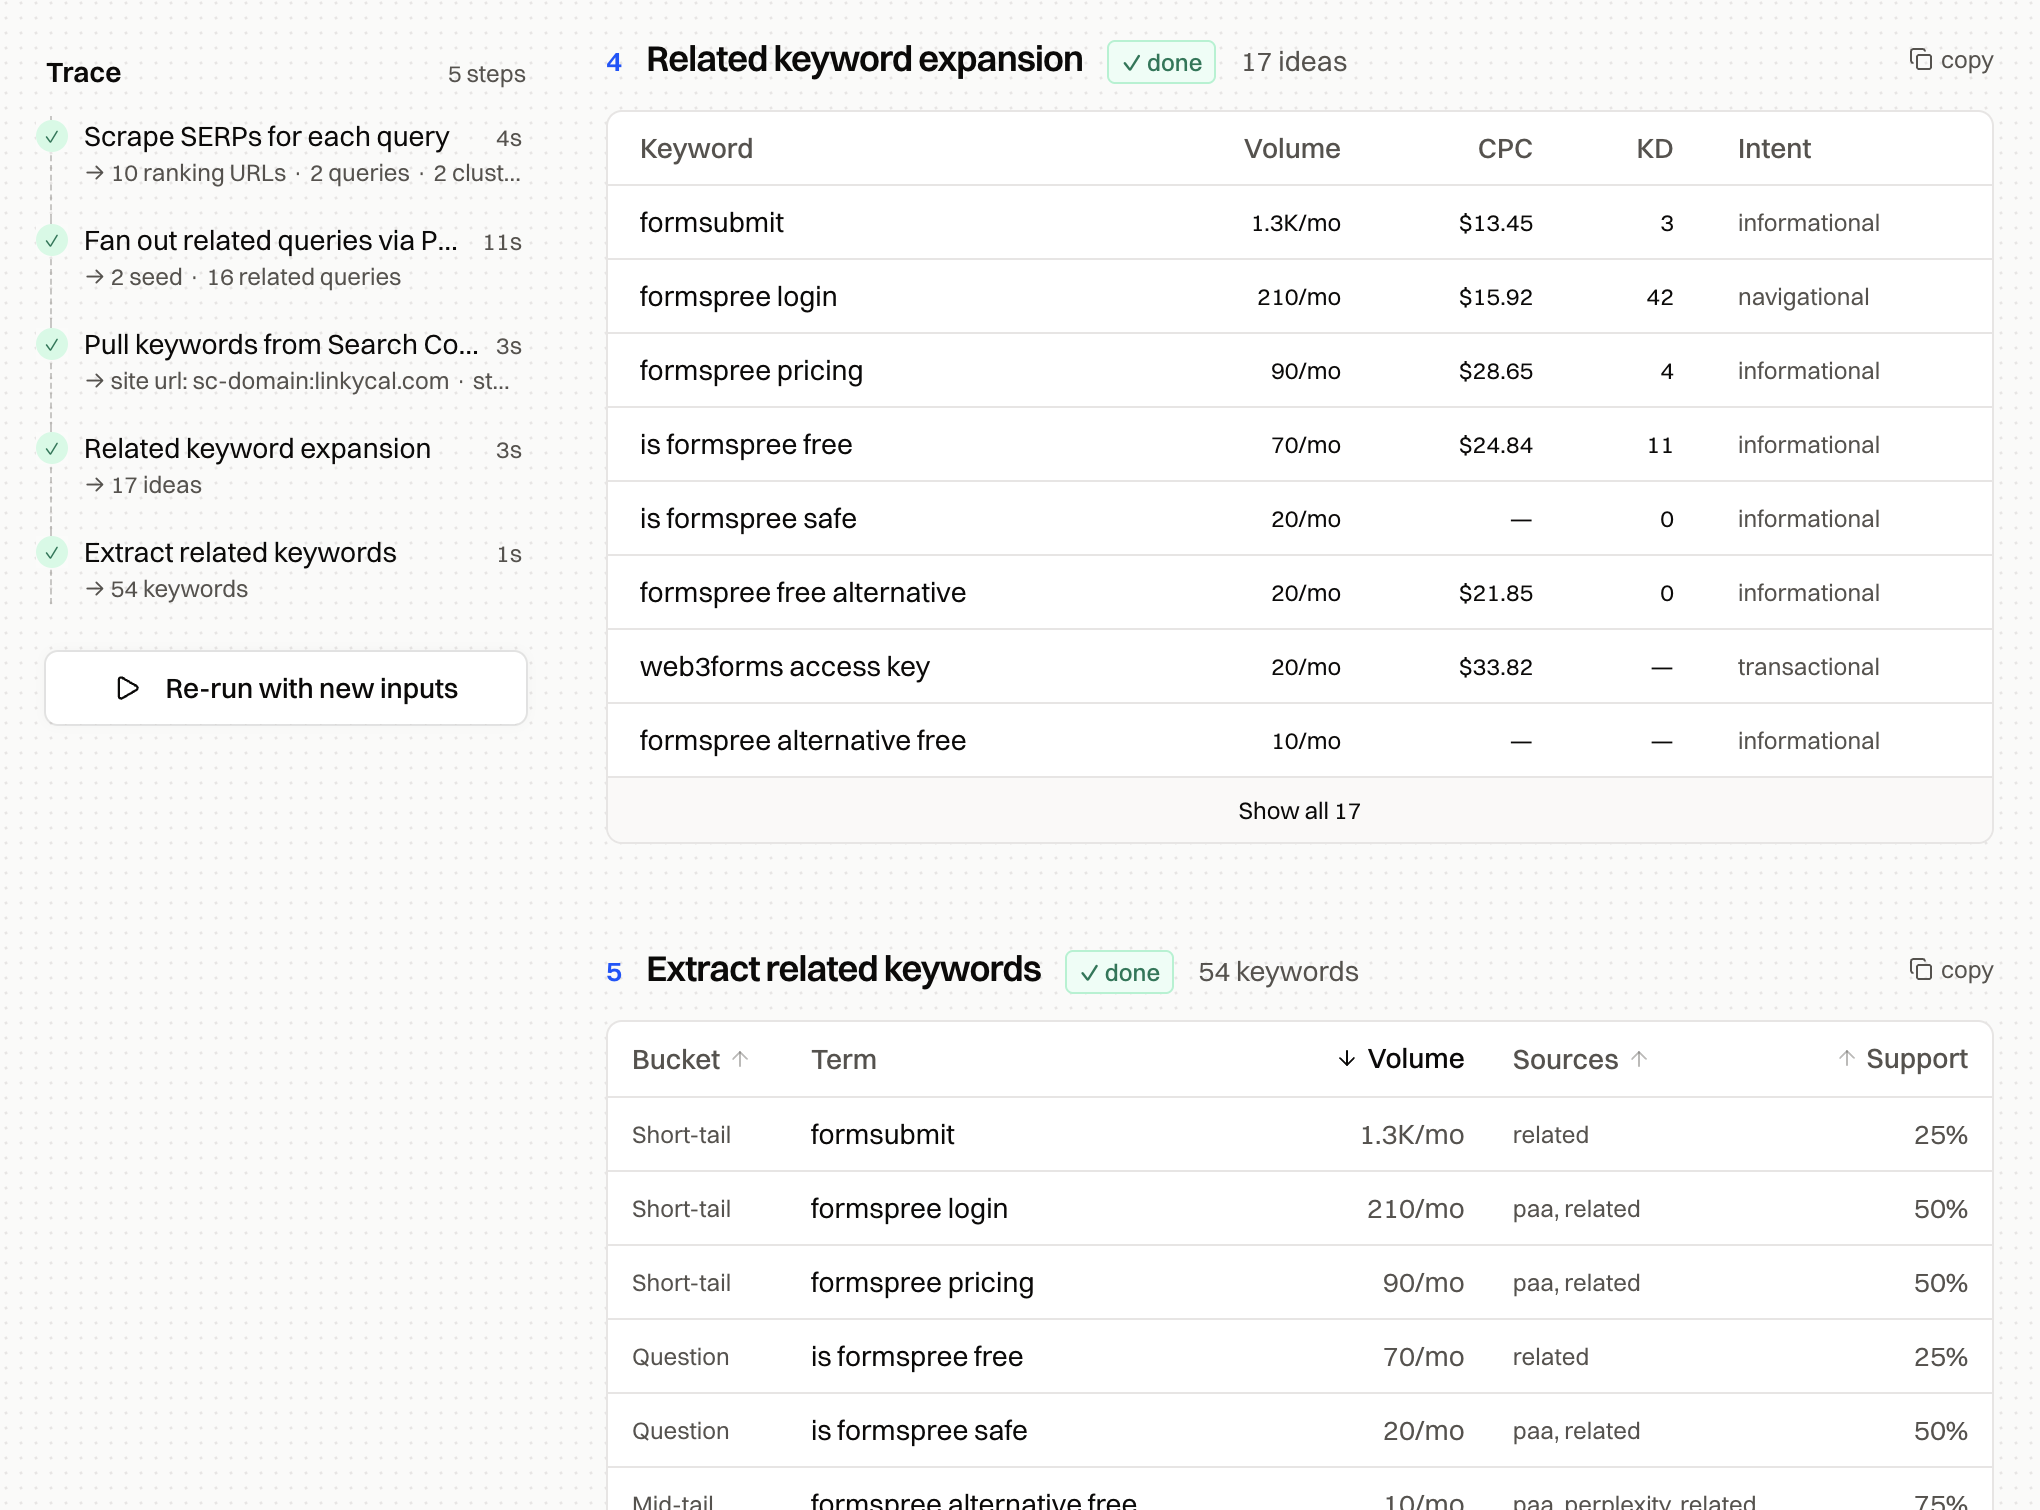The image size is (2040, 1510).
Task: Select formsubmit term in Extract related keywords table
Action: (x=882, y=1135)
